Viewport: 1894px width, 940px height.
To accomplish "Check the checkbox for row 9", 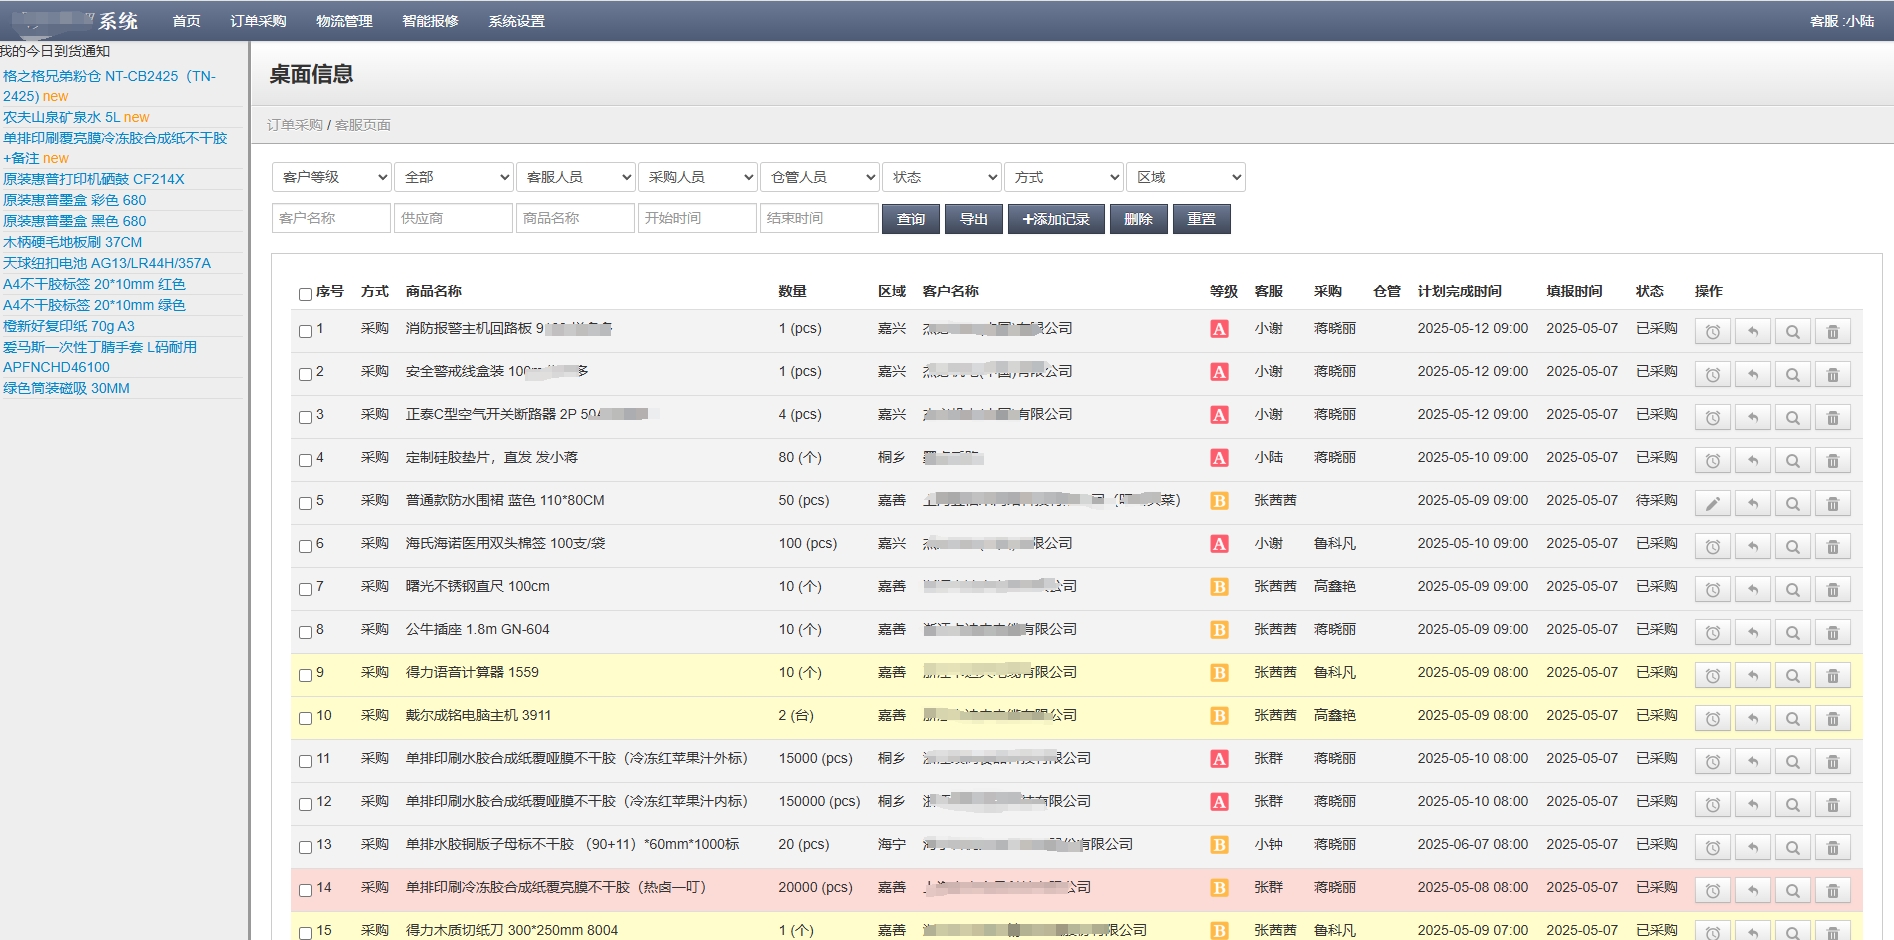I will click(x=305, y=675).
